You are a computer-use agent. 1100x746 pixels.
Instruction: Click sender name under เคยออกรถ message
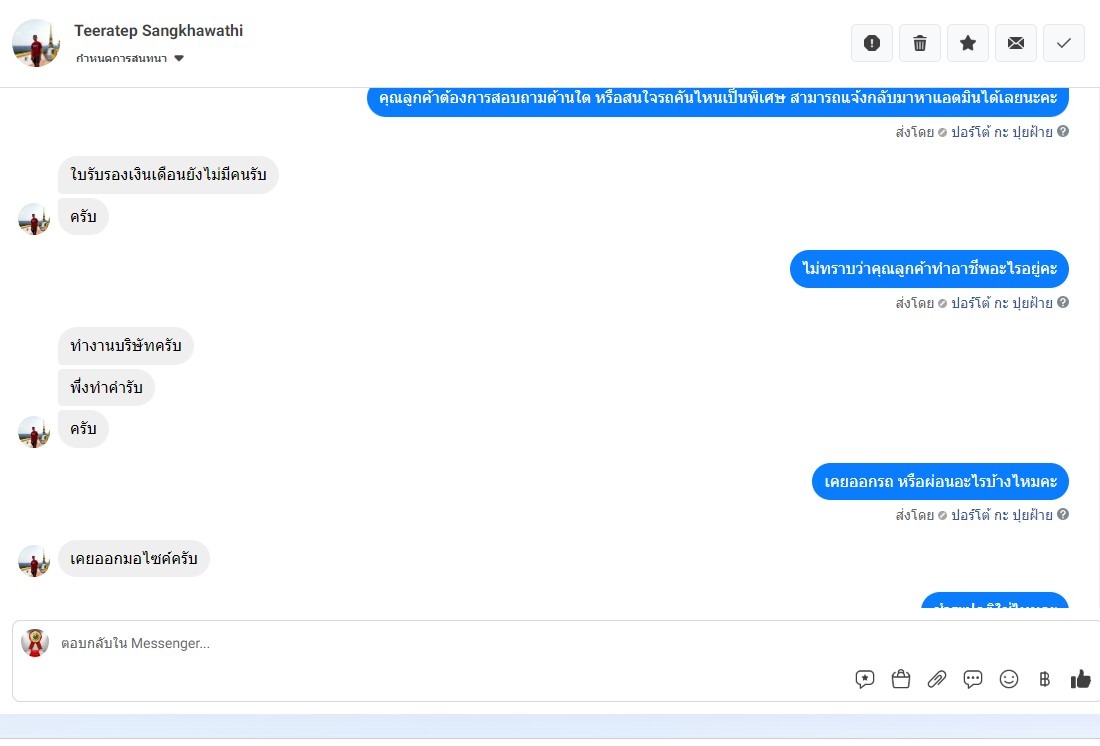click(x=1002, y=515)
